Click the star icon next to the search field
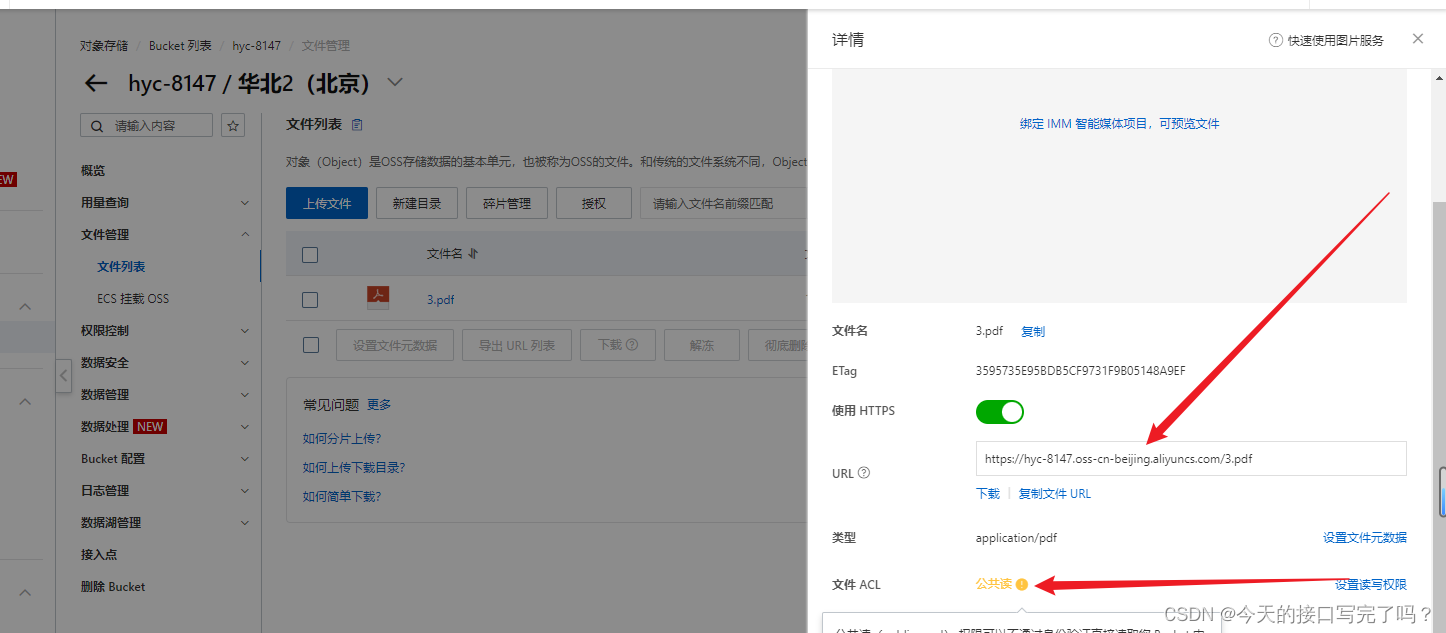Viewport: 1446px width, 633px height. [x=232, y=125]
